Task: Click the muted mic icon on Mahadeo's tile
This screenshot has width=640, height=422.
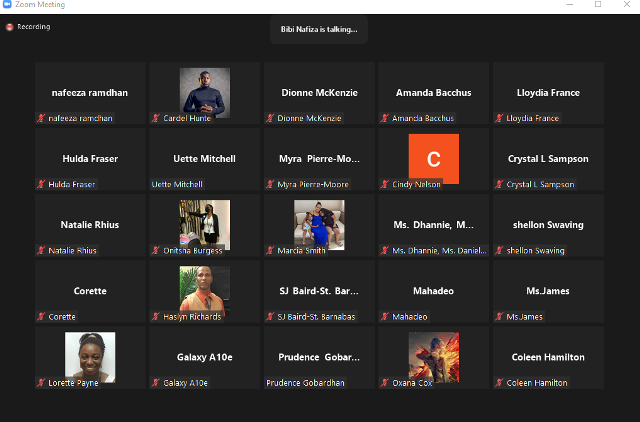Action: (385, 316)
